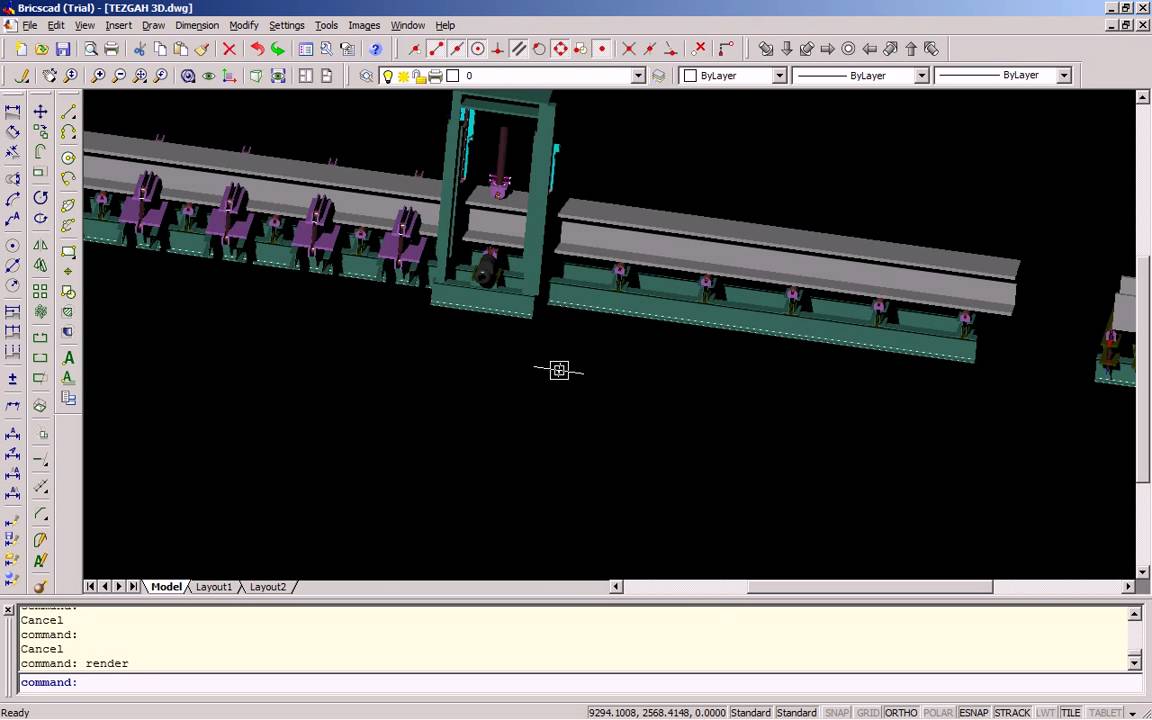The image size is (1152, 720).
Task: Jump to the first layout tab with the arrow
Action: (x=90, y=586)
